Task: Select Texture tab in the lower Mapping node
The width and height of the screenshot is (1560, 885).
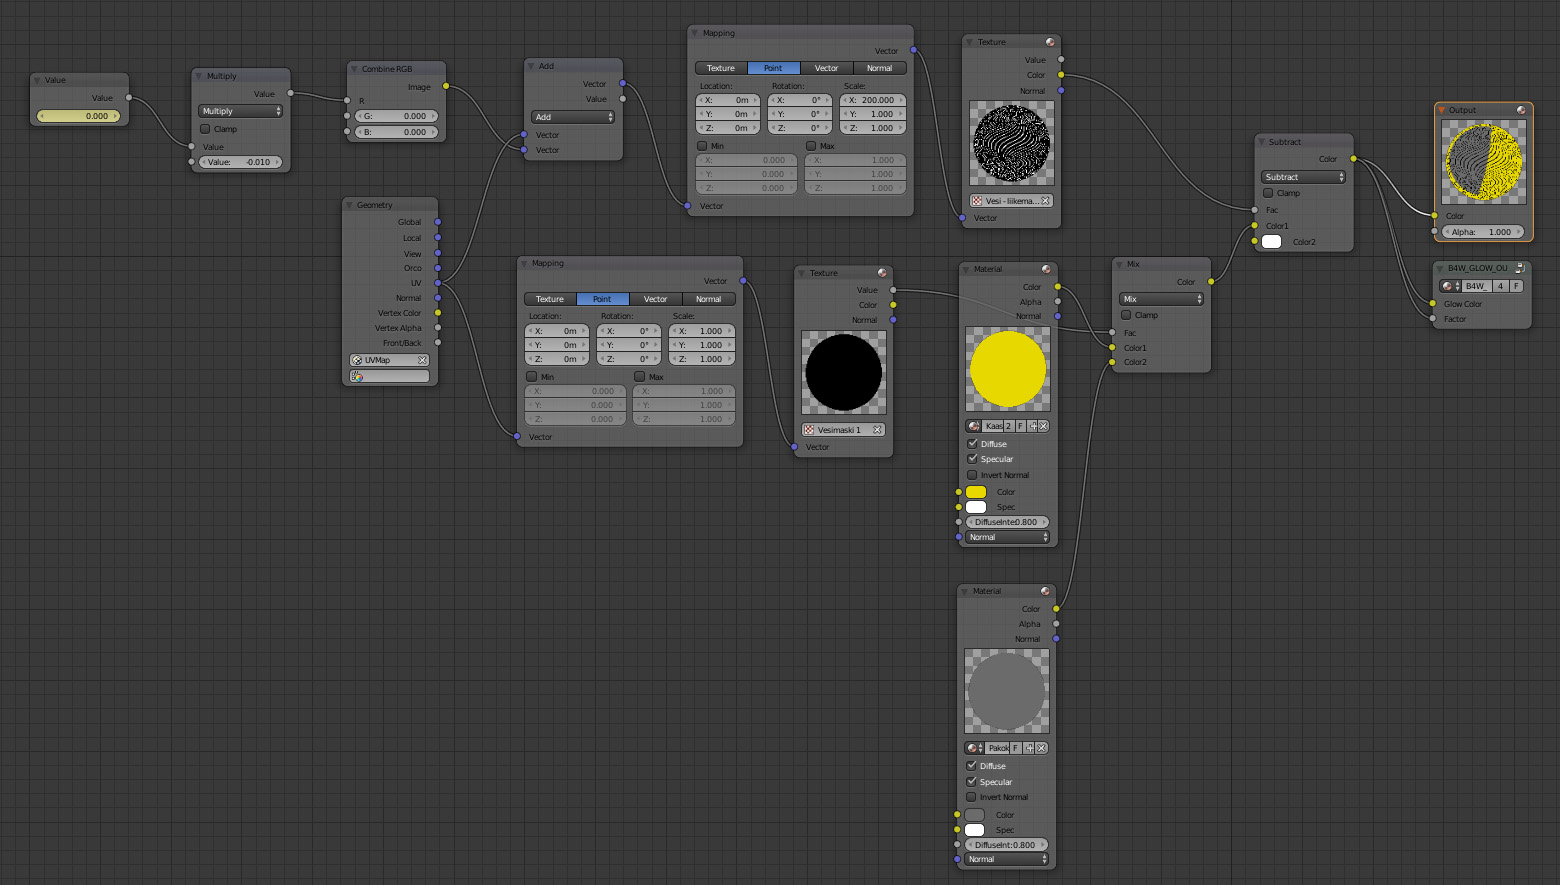Action: [x=550, y=299]
